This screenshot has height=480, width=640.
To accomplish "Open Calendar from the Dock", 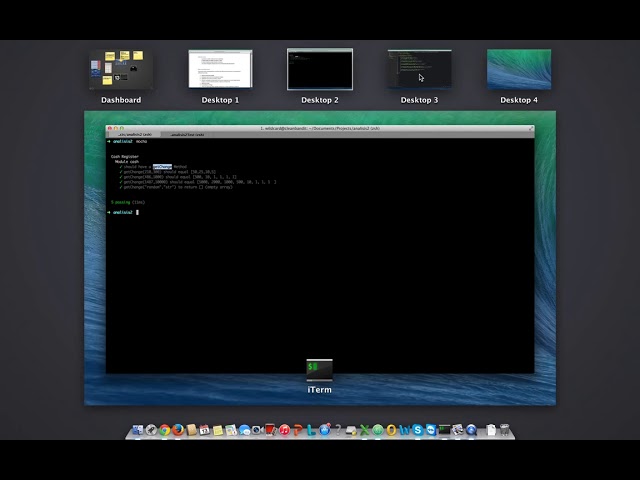I will tap(204, 430).
